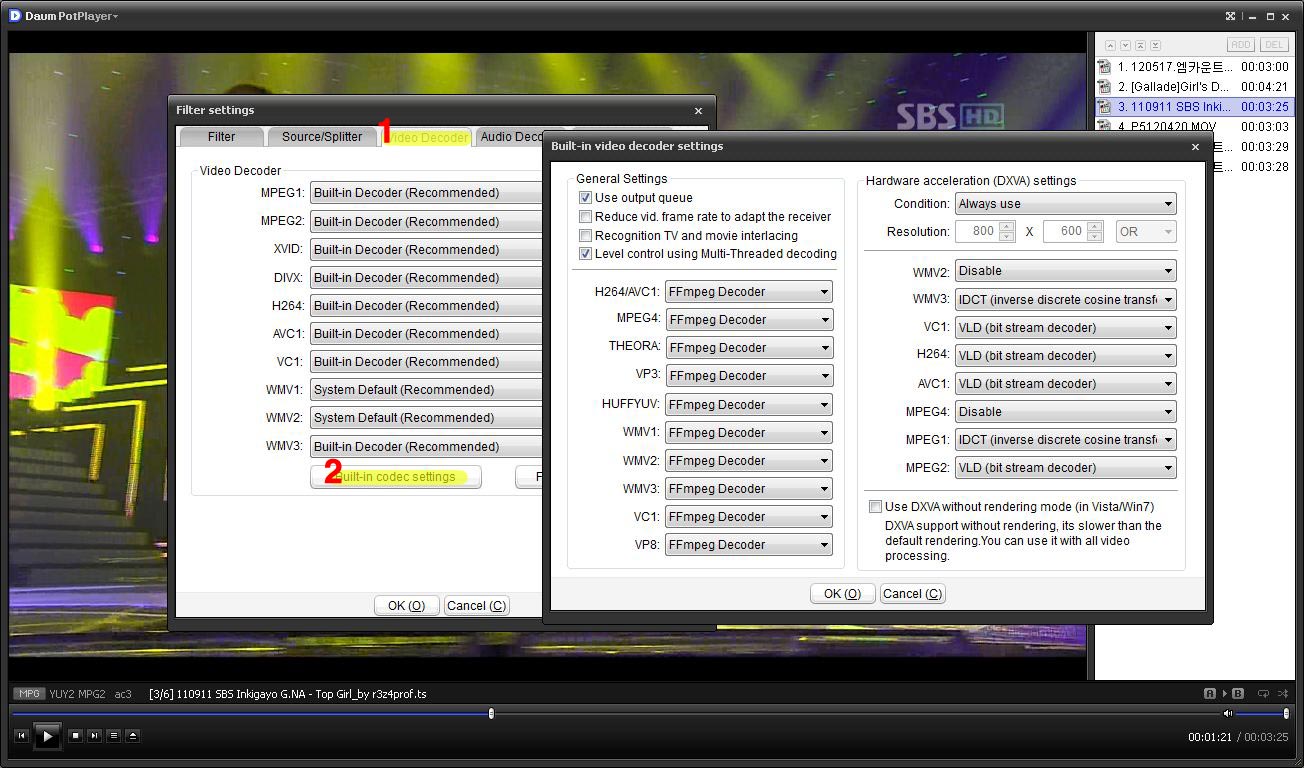Screen dimensions: 1304x768
Task: Open the Audio Decoder tab
Action: coord(511,137)
